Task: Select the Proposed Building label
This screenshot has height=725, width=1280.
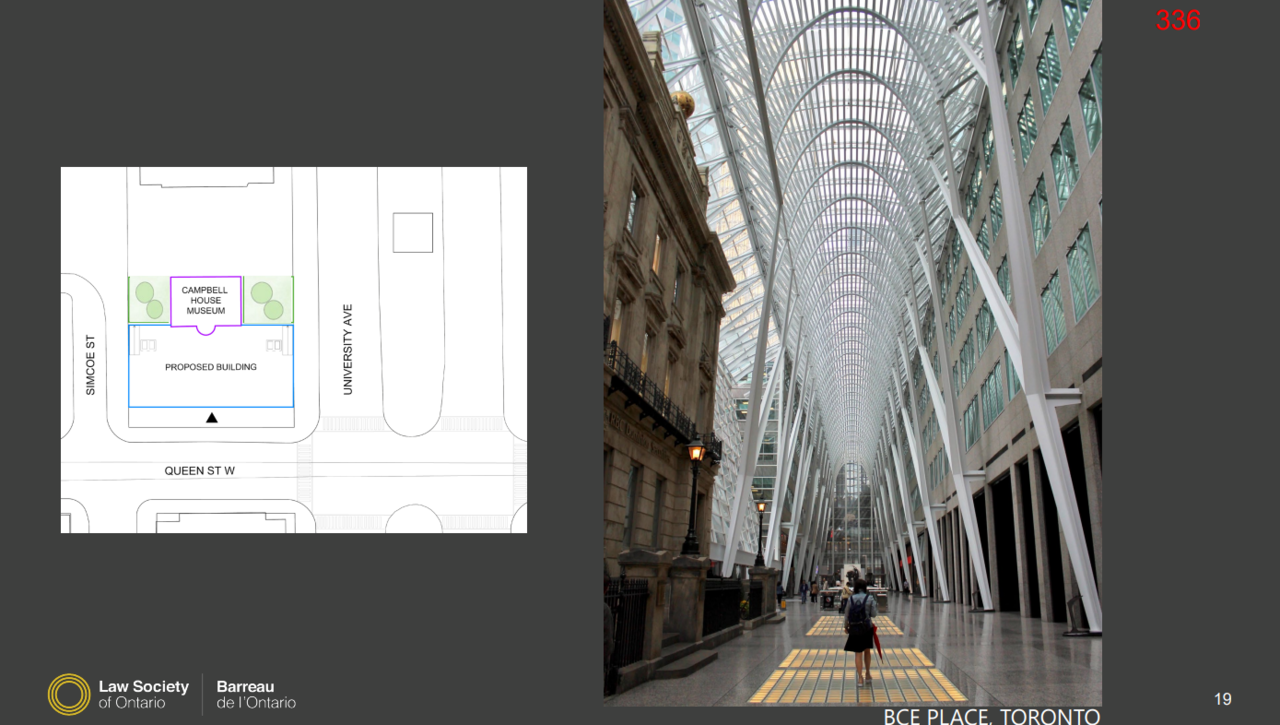Action: point(210,367)
